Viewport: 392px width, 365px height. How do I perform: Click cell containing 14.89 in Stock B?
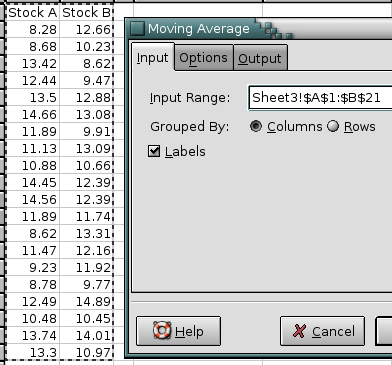point(86,301)
